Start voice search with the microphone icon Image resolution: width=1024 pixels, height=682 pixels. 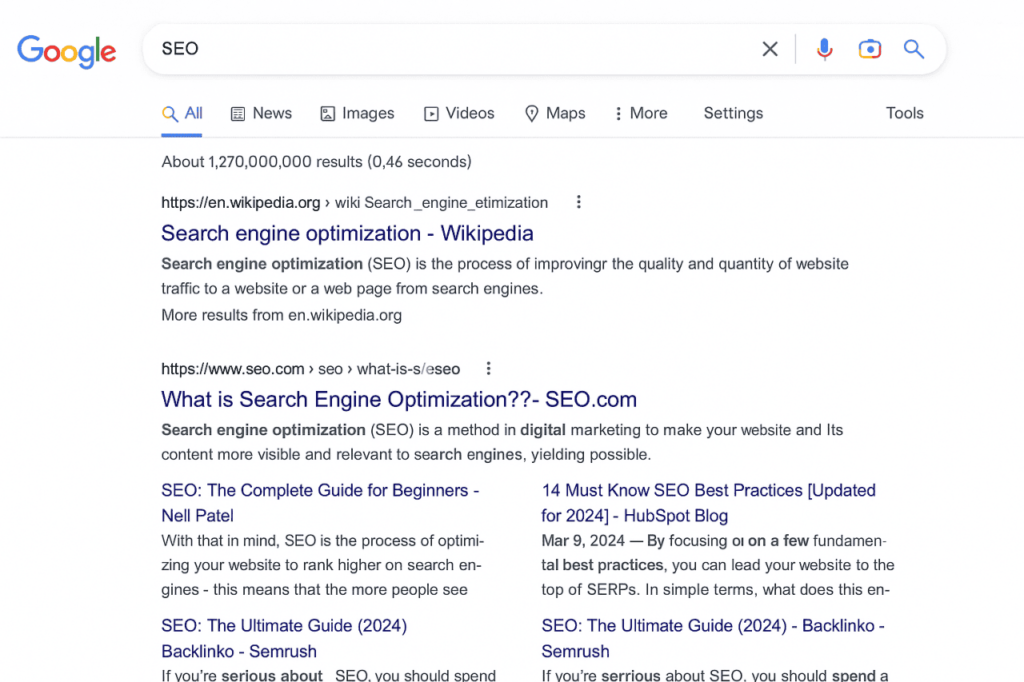click(824, 49)
